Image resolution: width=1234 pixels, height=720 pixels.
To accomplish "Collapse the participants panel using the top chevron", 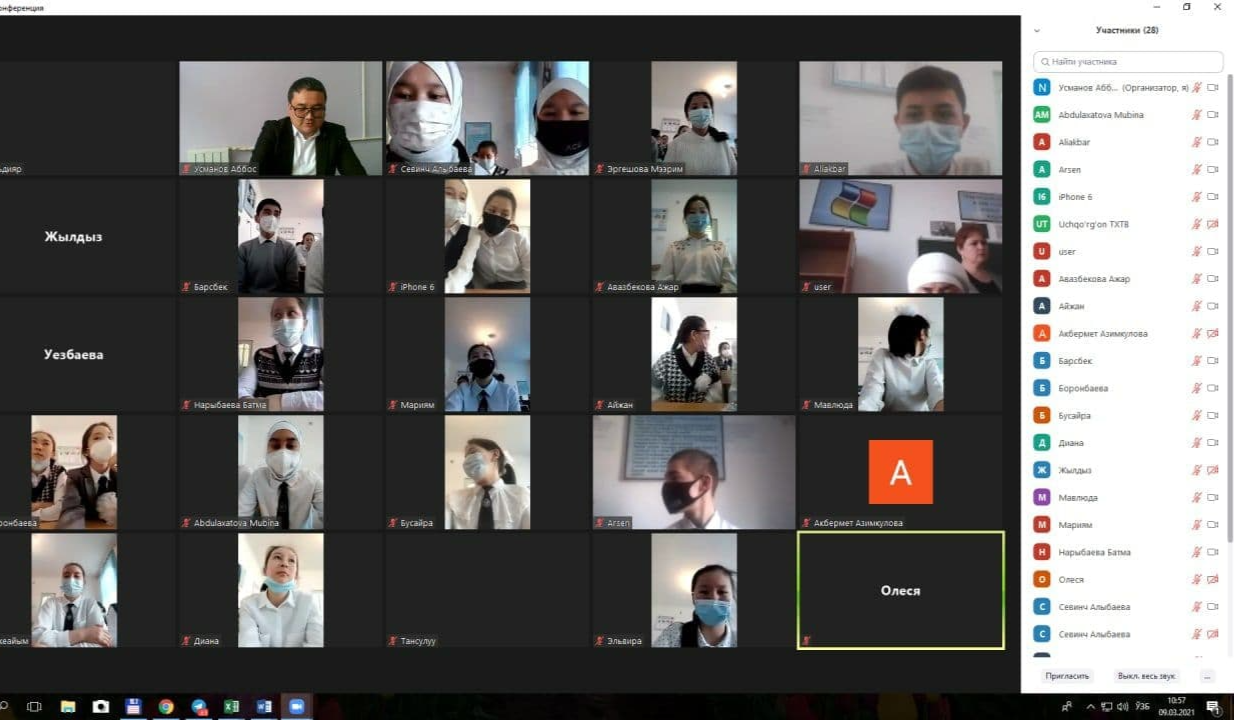I will point(1037,31).
